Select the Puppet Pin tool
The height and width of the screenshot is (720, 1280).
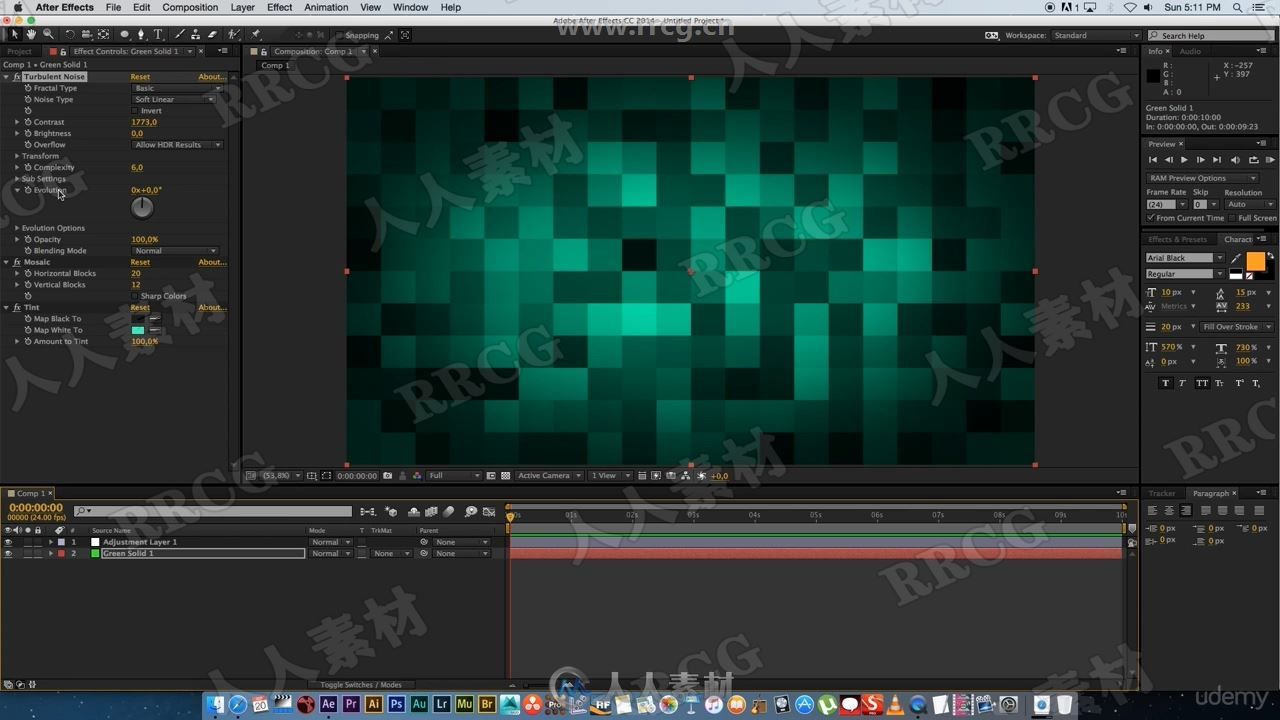point(254,34)
